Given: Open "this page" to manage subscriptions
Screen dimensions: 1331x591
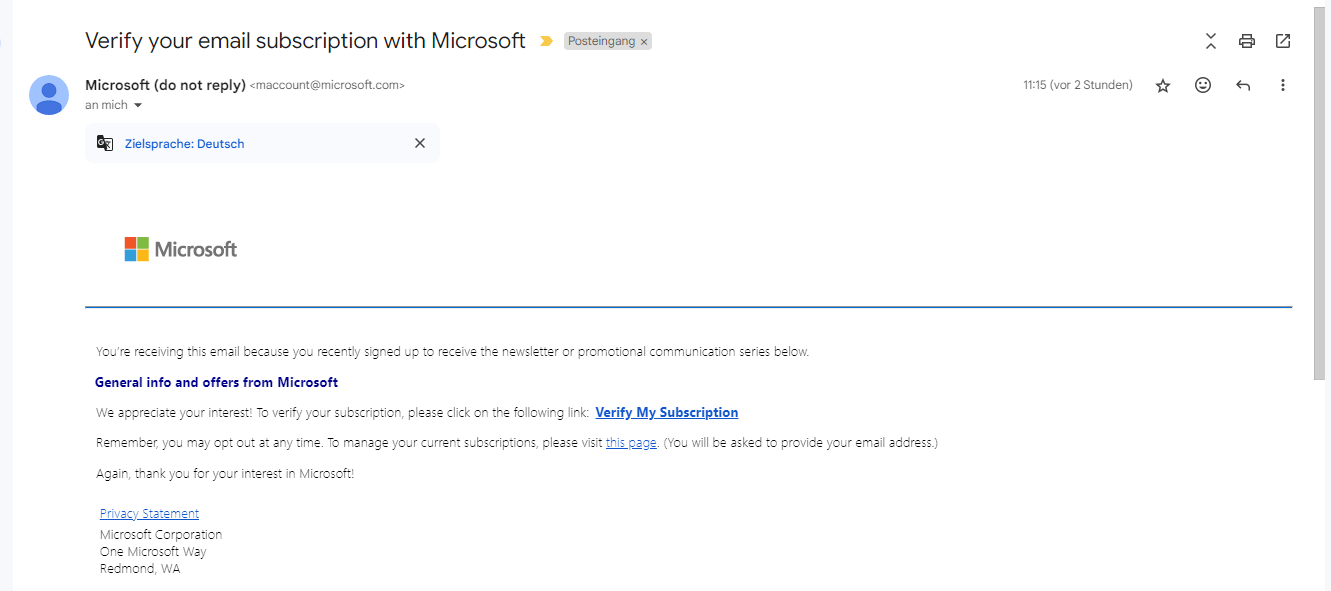Looking at the screenshot, I should (x=631, y=443).
